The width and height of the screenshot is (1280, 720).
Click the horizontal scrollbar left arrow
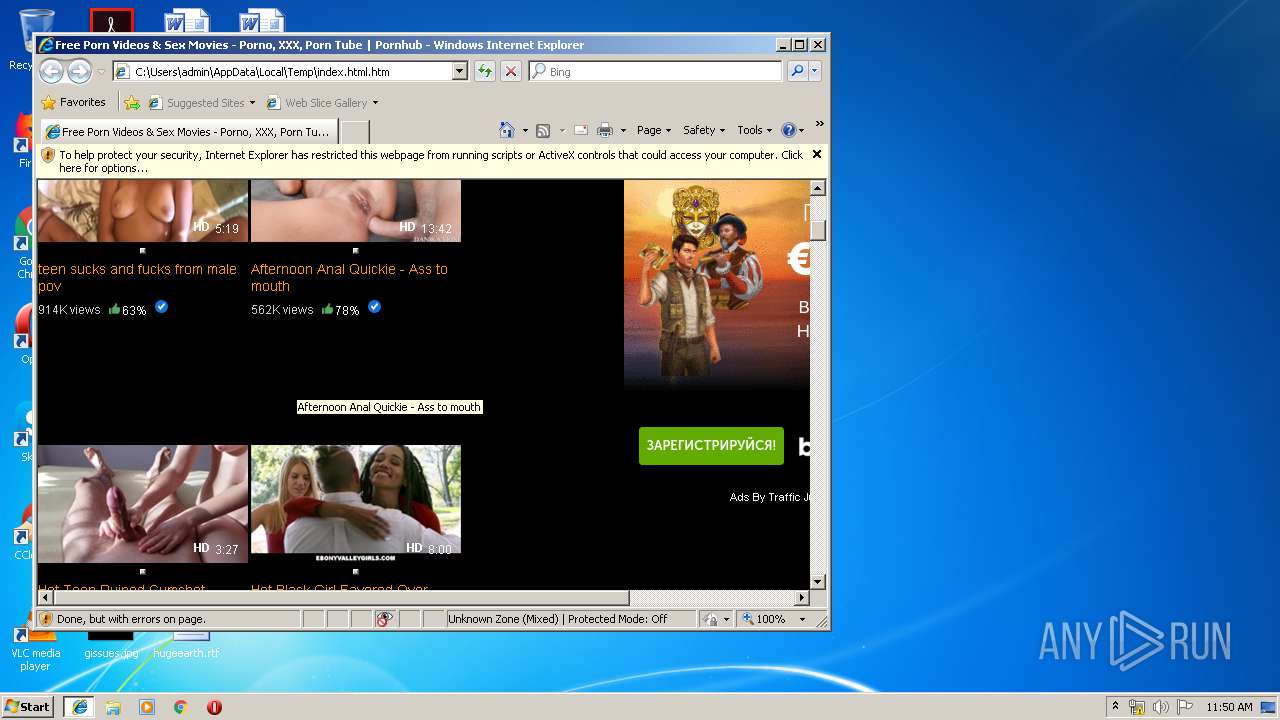45,597
